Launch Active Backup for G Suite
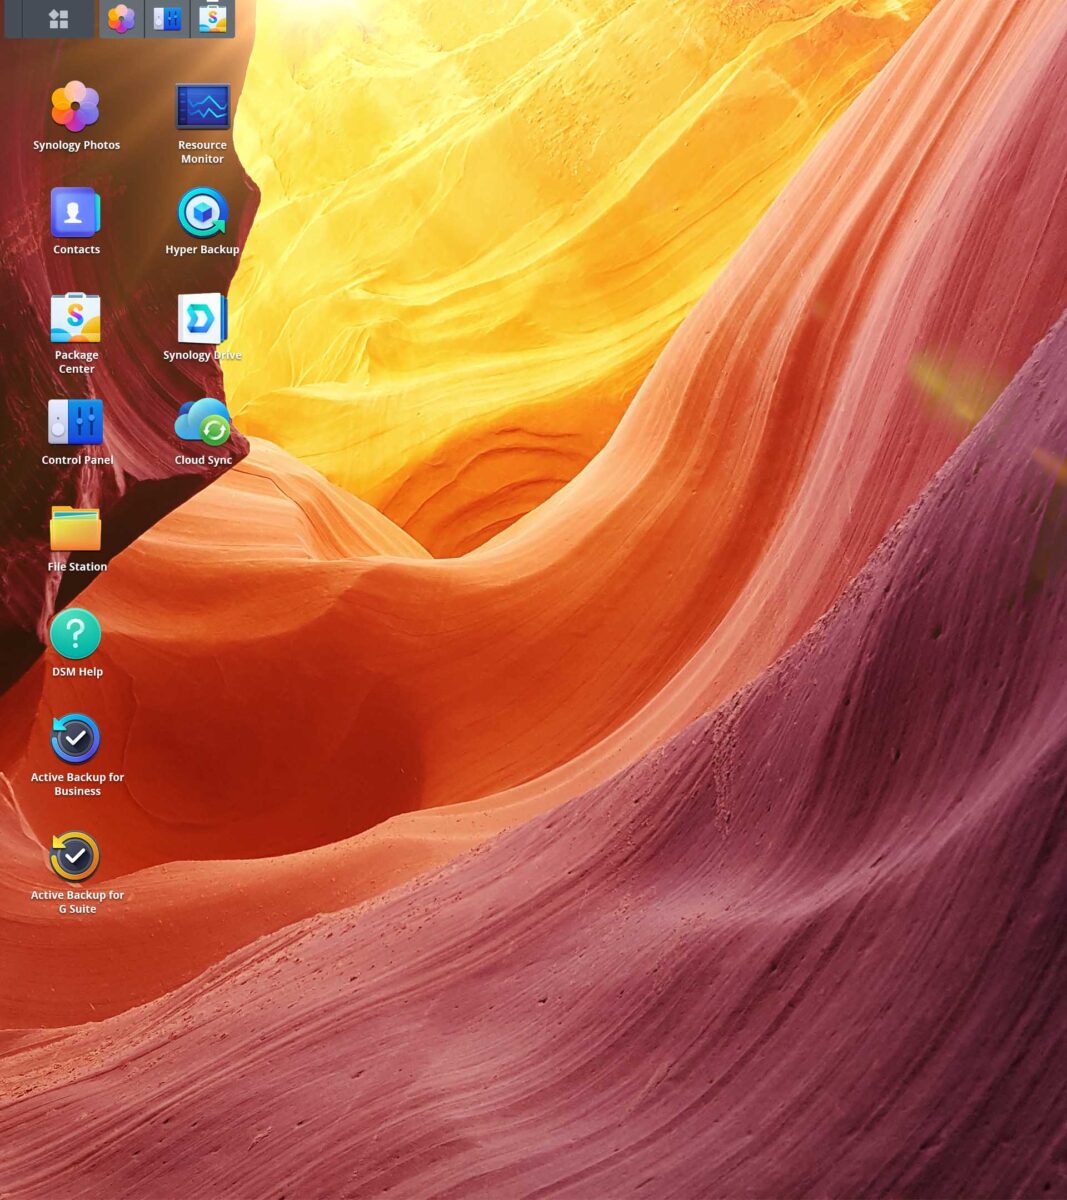Screen dimensions: 1067x1200 click(76, 857)
